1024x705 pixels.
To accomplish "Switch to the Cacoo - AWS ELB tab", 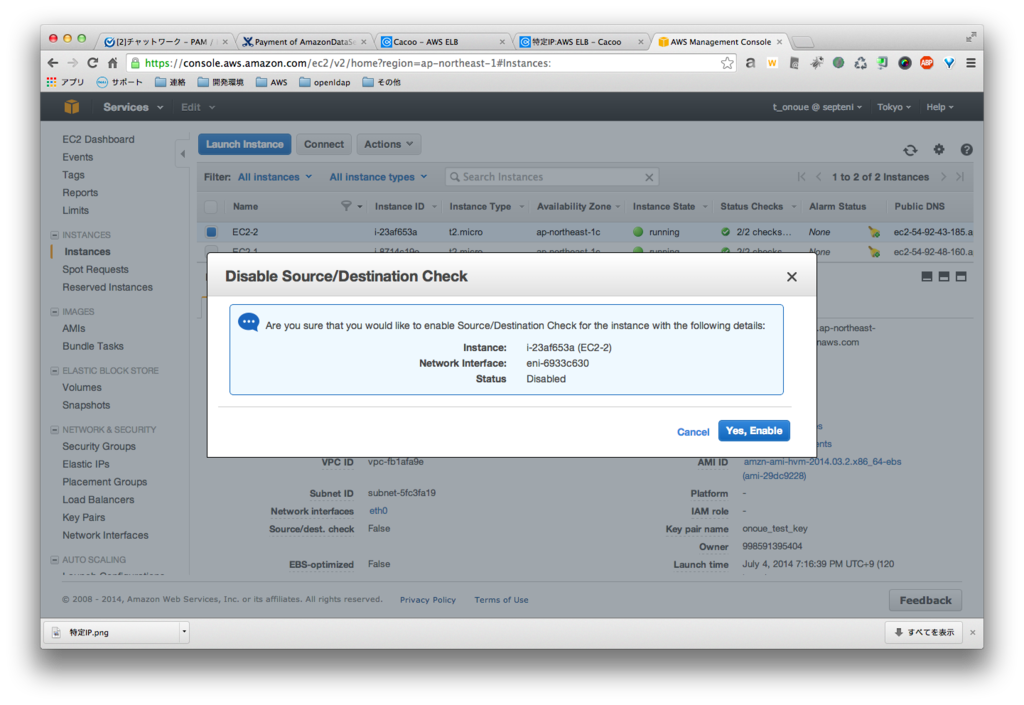I will click(443, 42).
